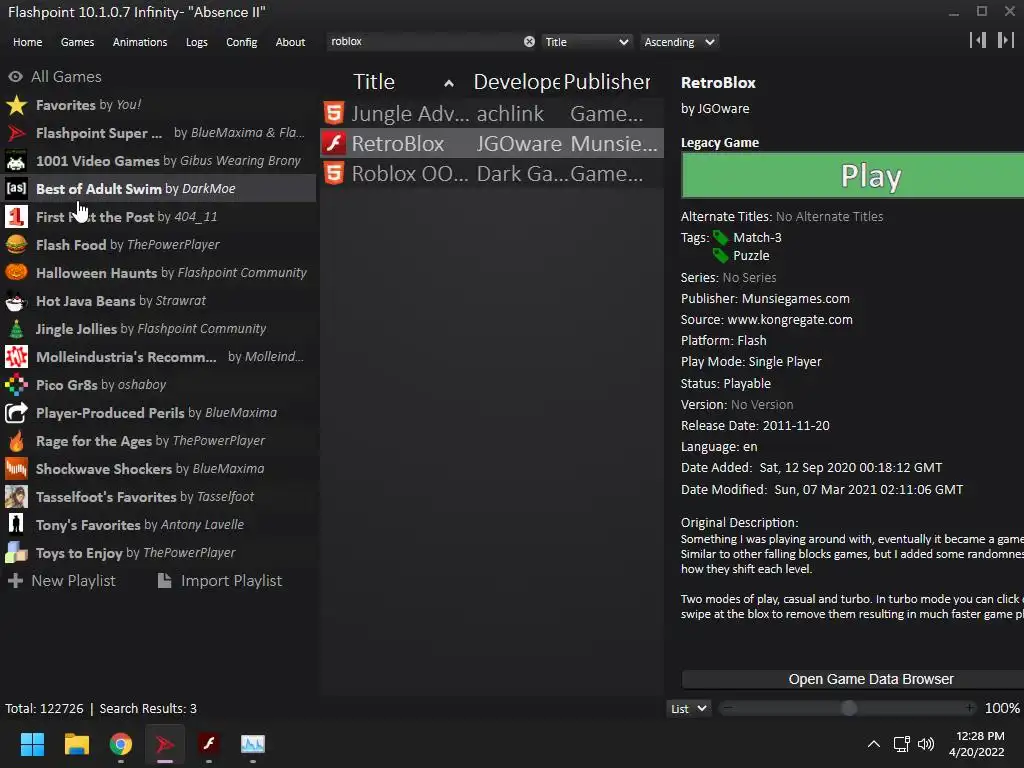Click Flash icon beside RetroBlox row
This screenshot has width=1024, height=768.
click(x=334, y=143)
